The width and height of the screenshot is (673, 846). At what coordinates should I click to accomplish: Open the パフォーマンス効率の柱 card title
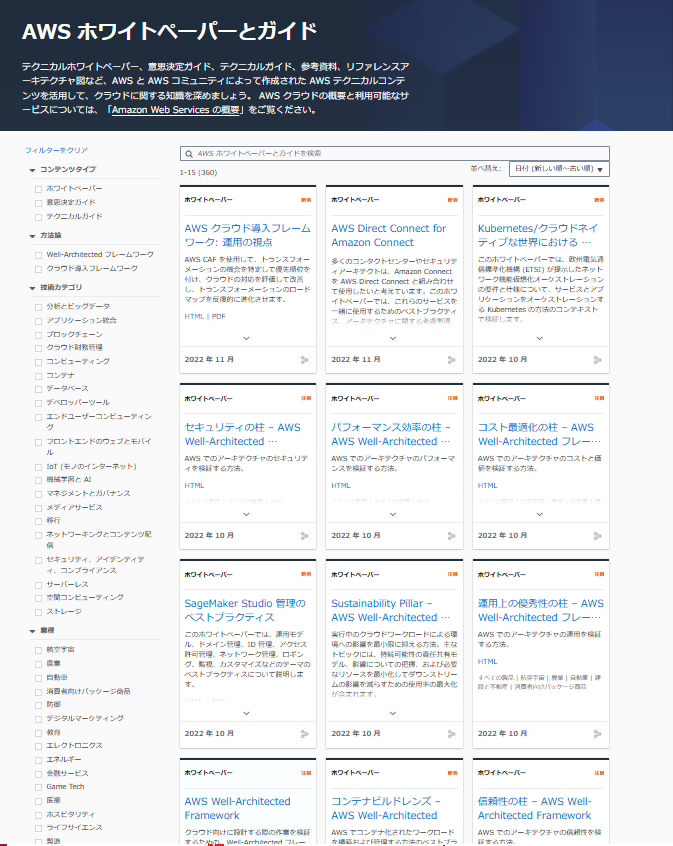tap(391, 434)
